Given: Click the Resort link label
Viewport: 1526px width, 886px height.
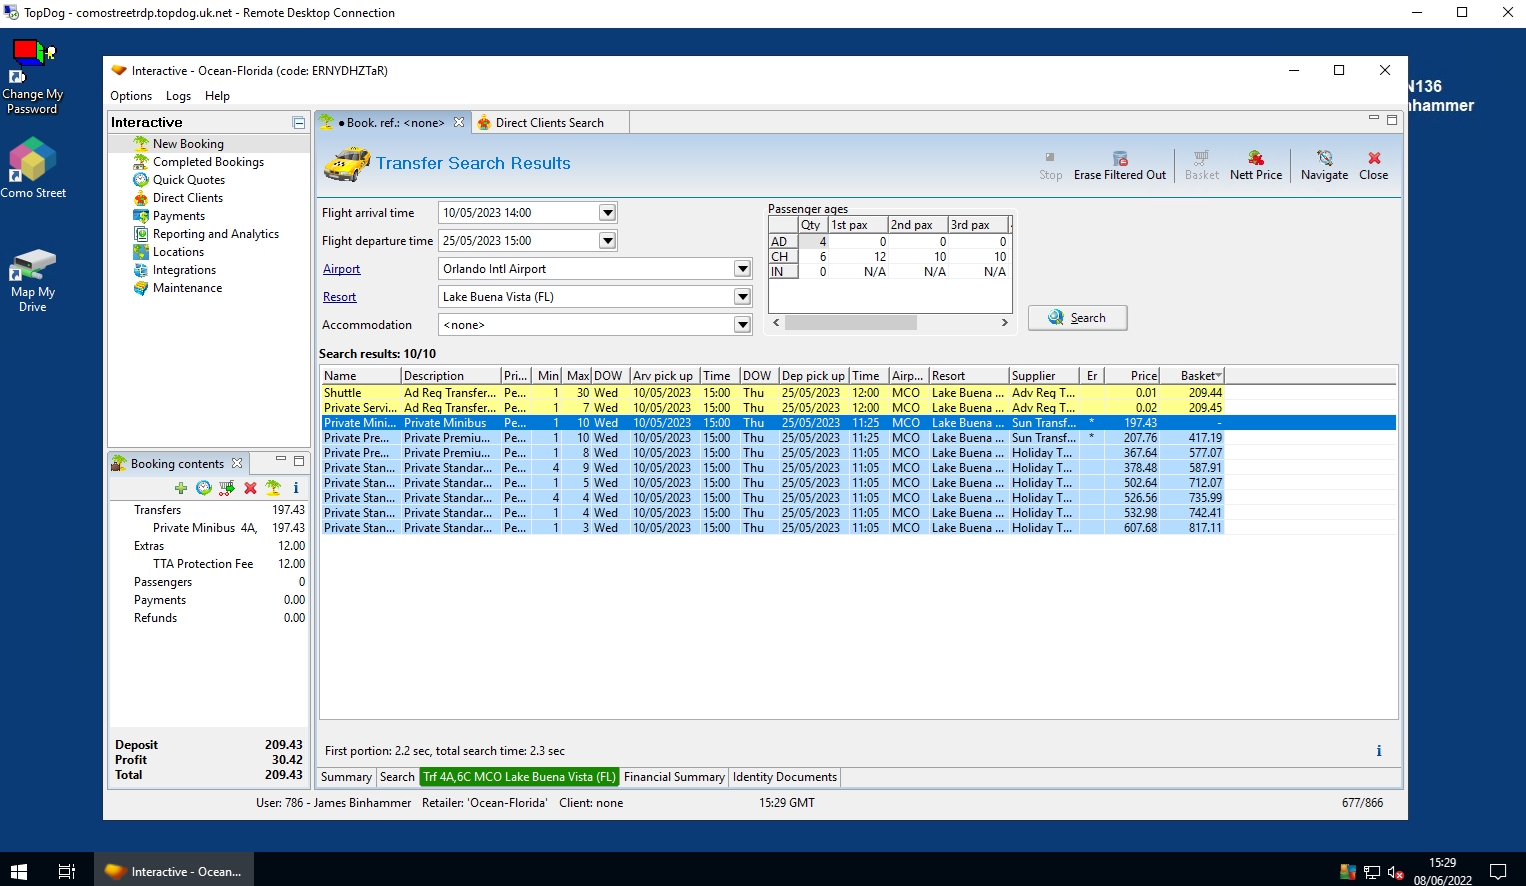Looking at the screenshot, I should (x=339, y=297).
